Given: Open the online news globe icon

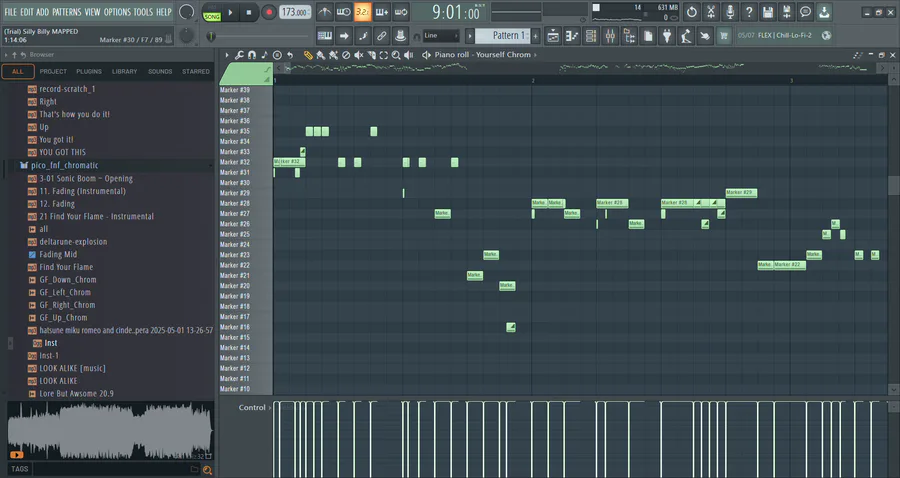Looking at the screenshot, I should click(x=826, y=36).
